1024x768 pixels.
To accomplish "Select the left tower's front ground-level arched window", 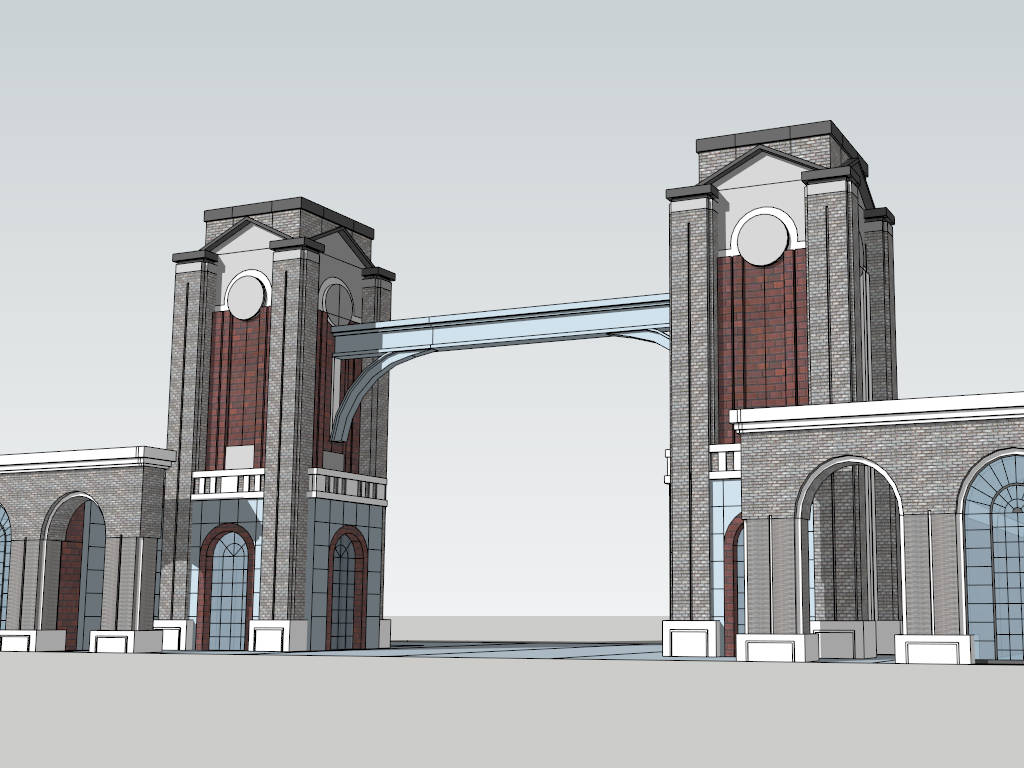I will click(x=229, y=590).
